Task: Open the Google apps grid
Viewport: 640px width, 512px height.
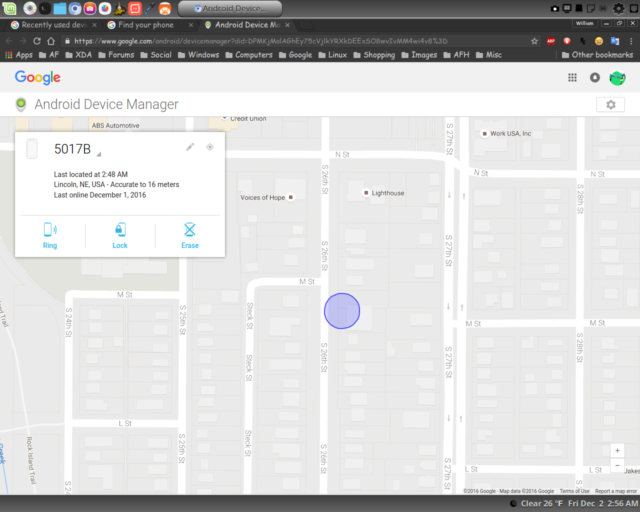Action: click(572, 78)
